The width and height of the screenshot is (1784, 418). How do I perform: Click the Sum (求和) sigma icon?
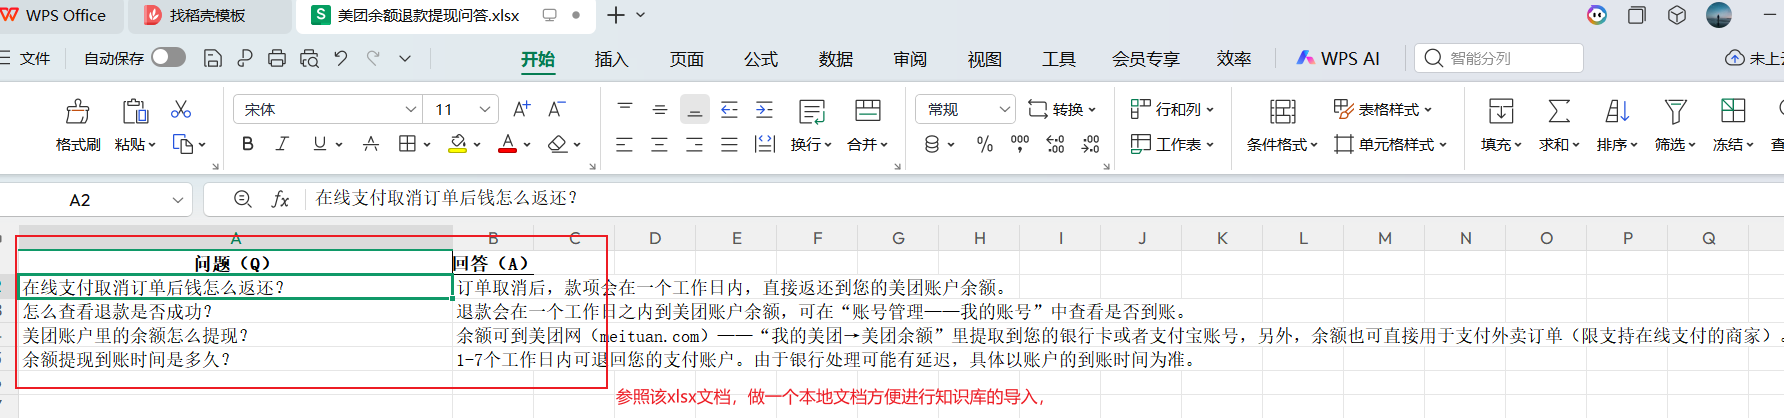(1559, 111)
